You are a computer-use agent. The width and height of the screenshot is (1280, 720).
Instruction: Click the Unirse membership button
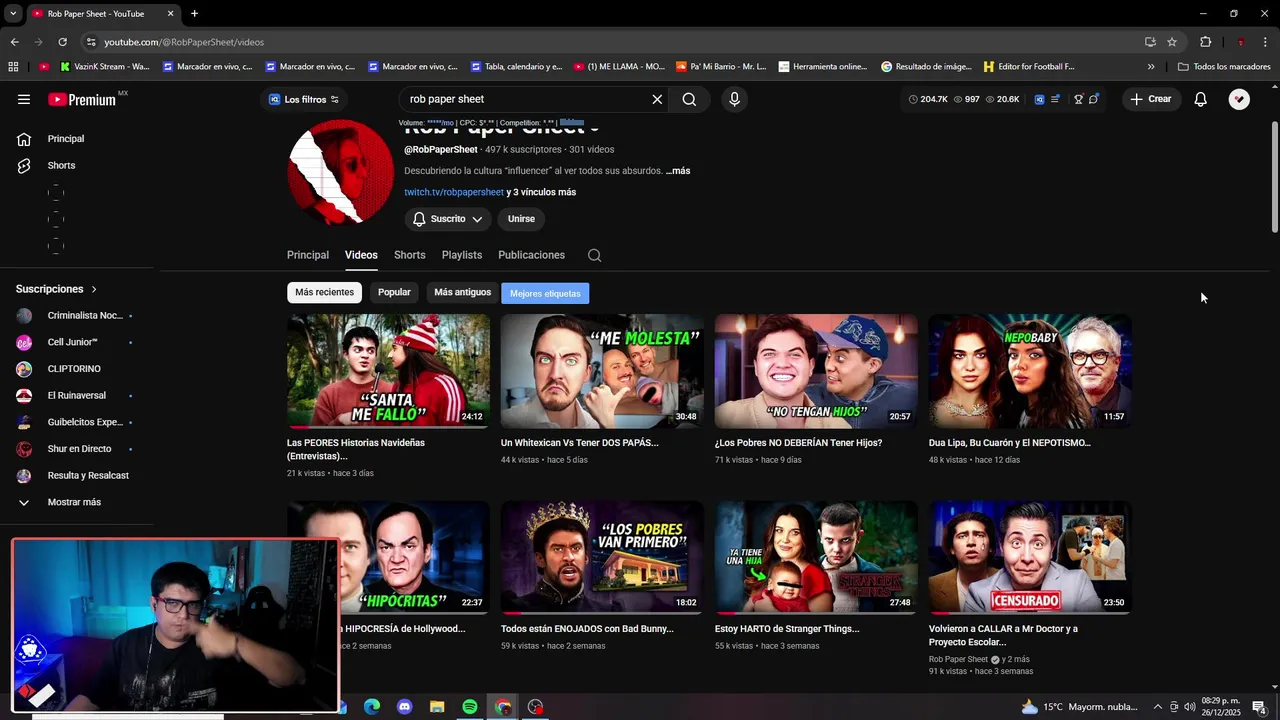(521, 219)
